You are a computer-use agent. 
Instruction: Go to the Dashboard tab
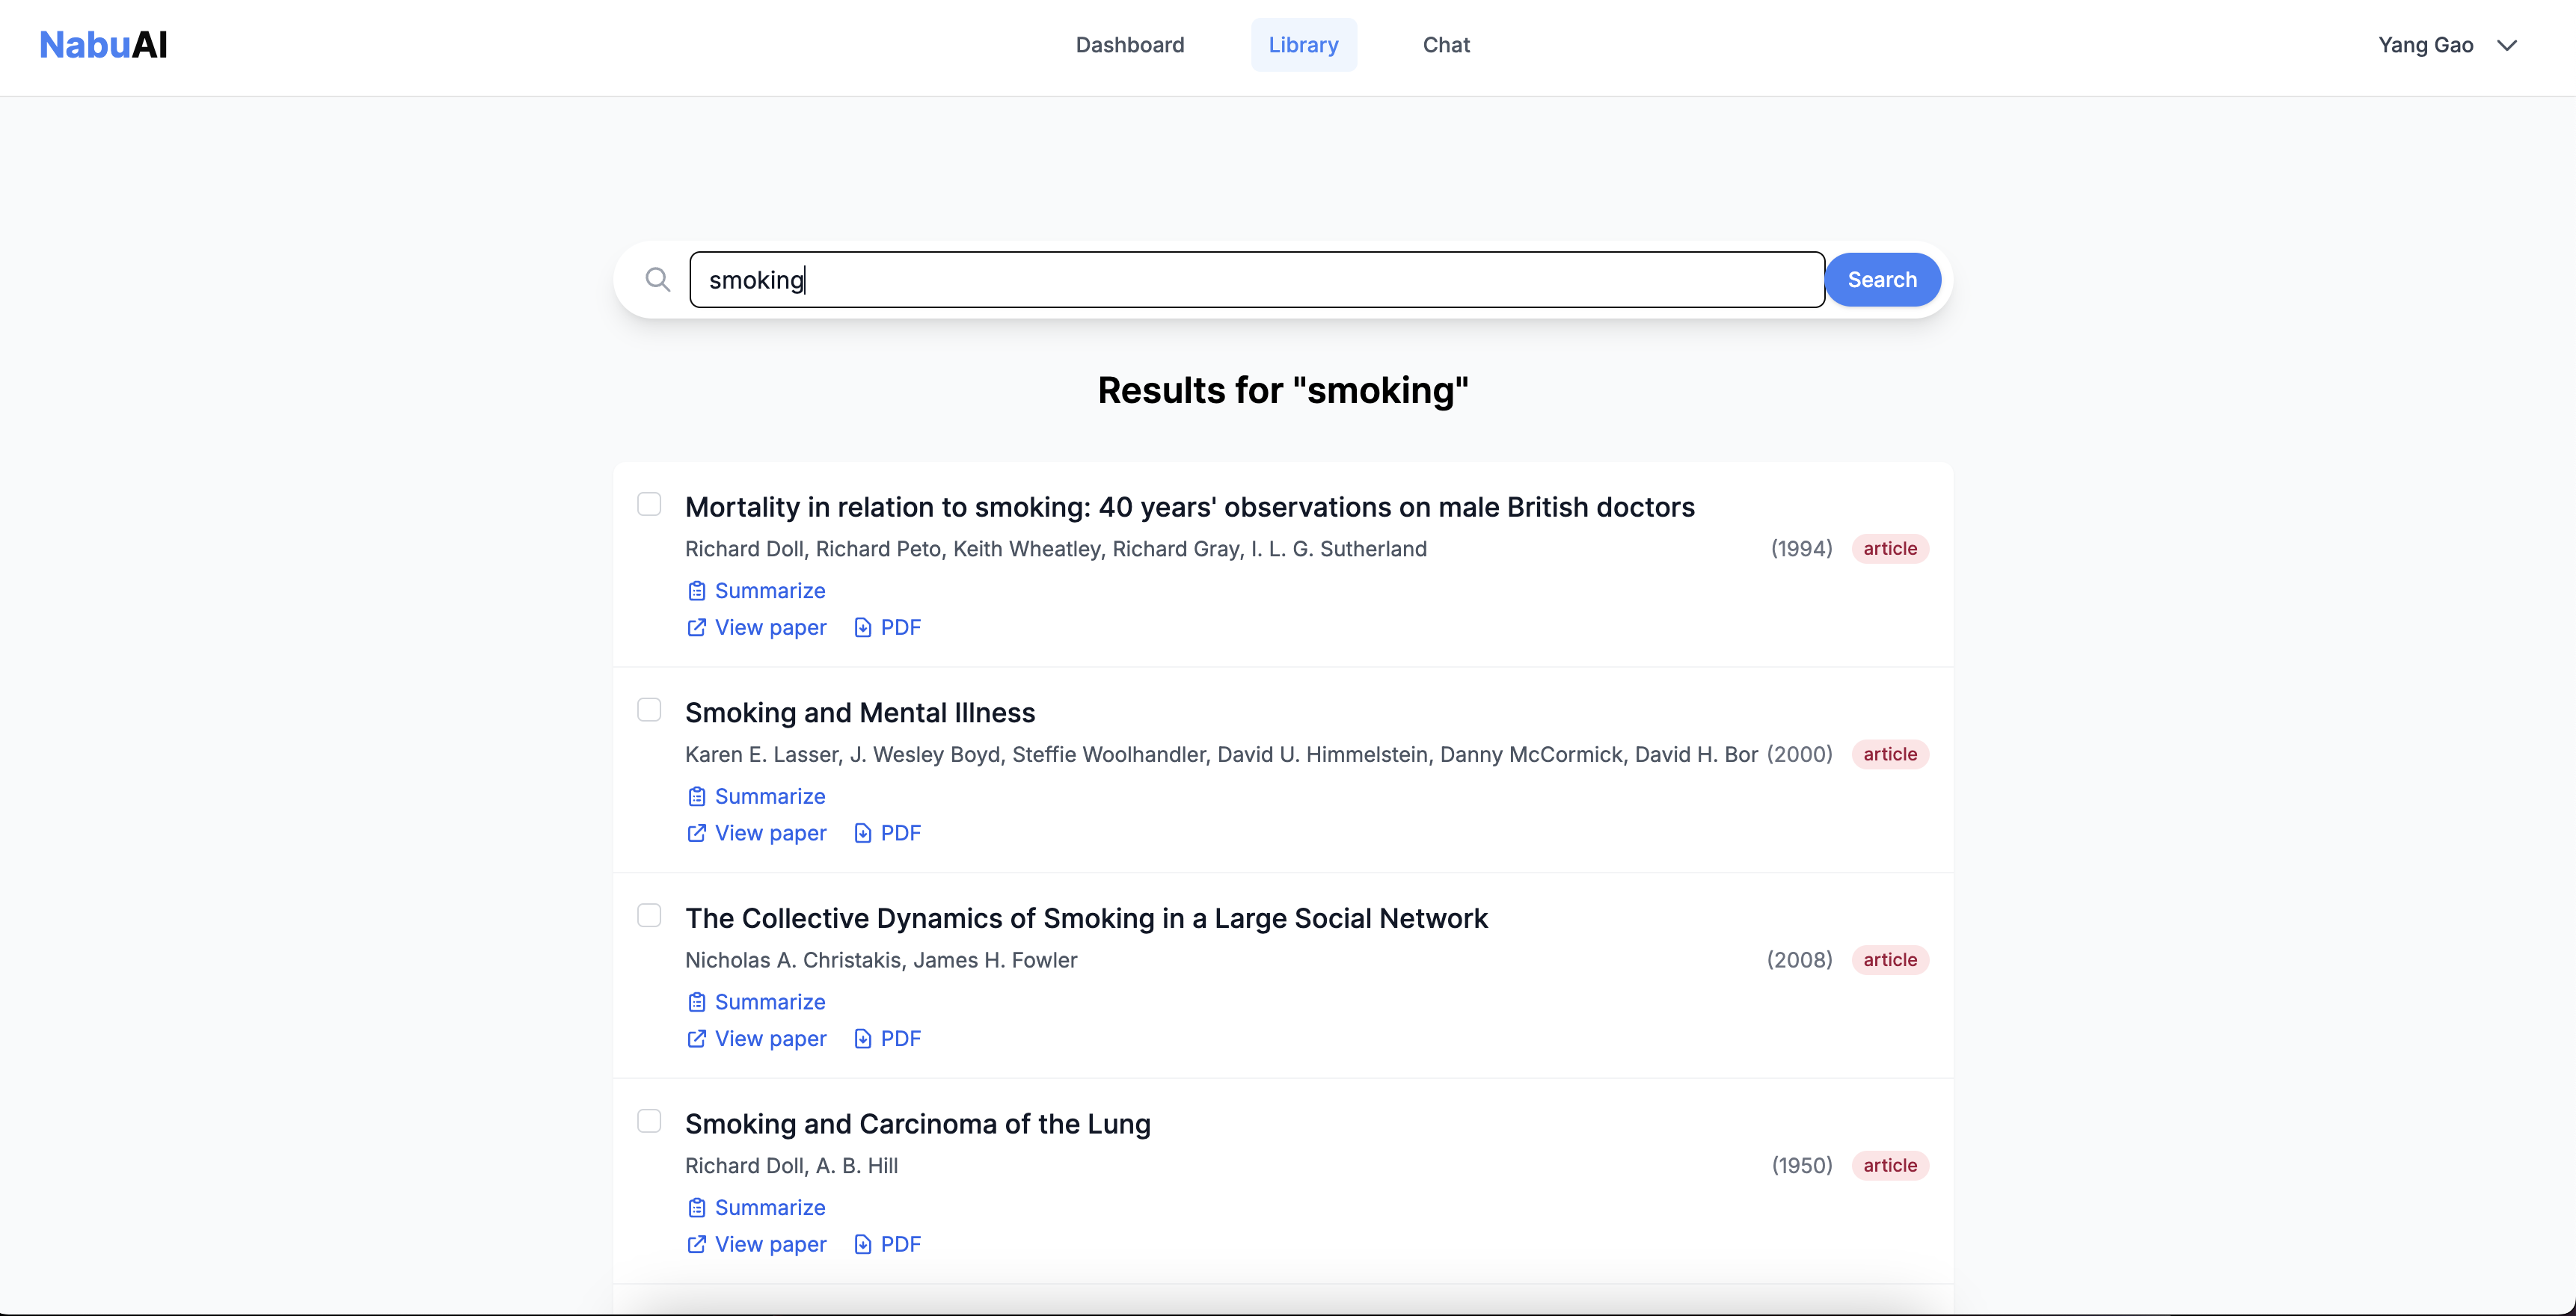pyautogui.click(x=1129, y=45)
